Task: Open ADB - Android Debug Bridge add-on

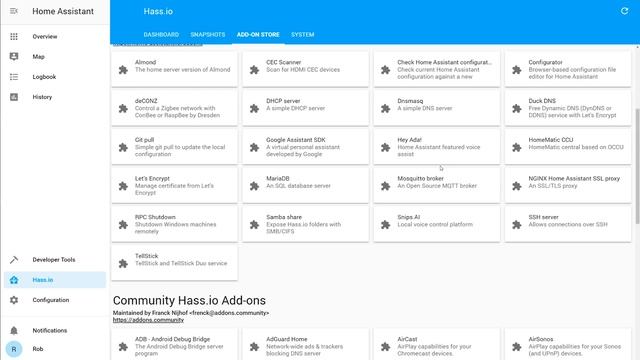Action: pyautogui.click(x=174, y=344)
